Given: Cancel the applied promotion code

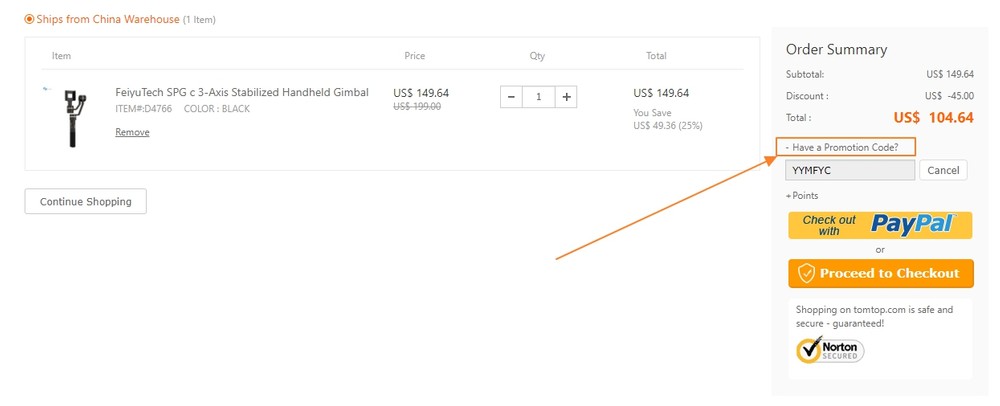Looking at the screenshot, I should 943,170.
